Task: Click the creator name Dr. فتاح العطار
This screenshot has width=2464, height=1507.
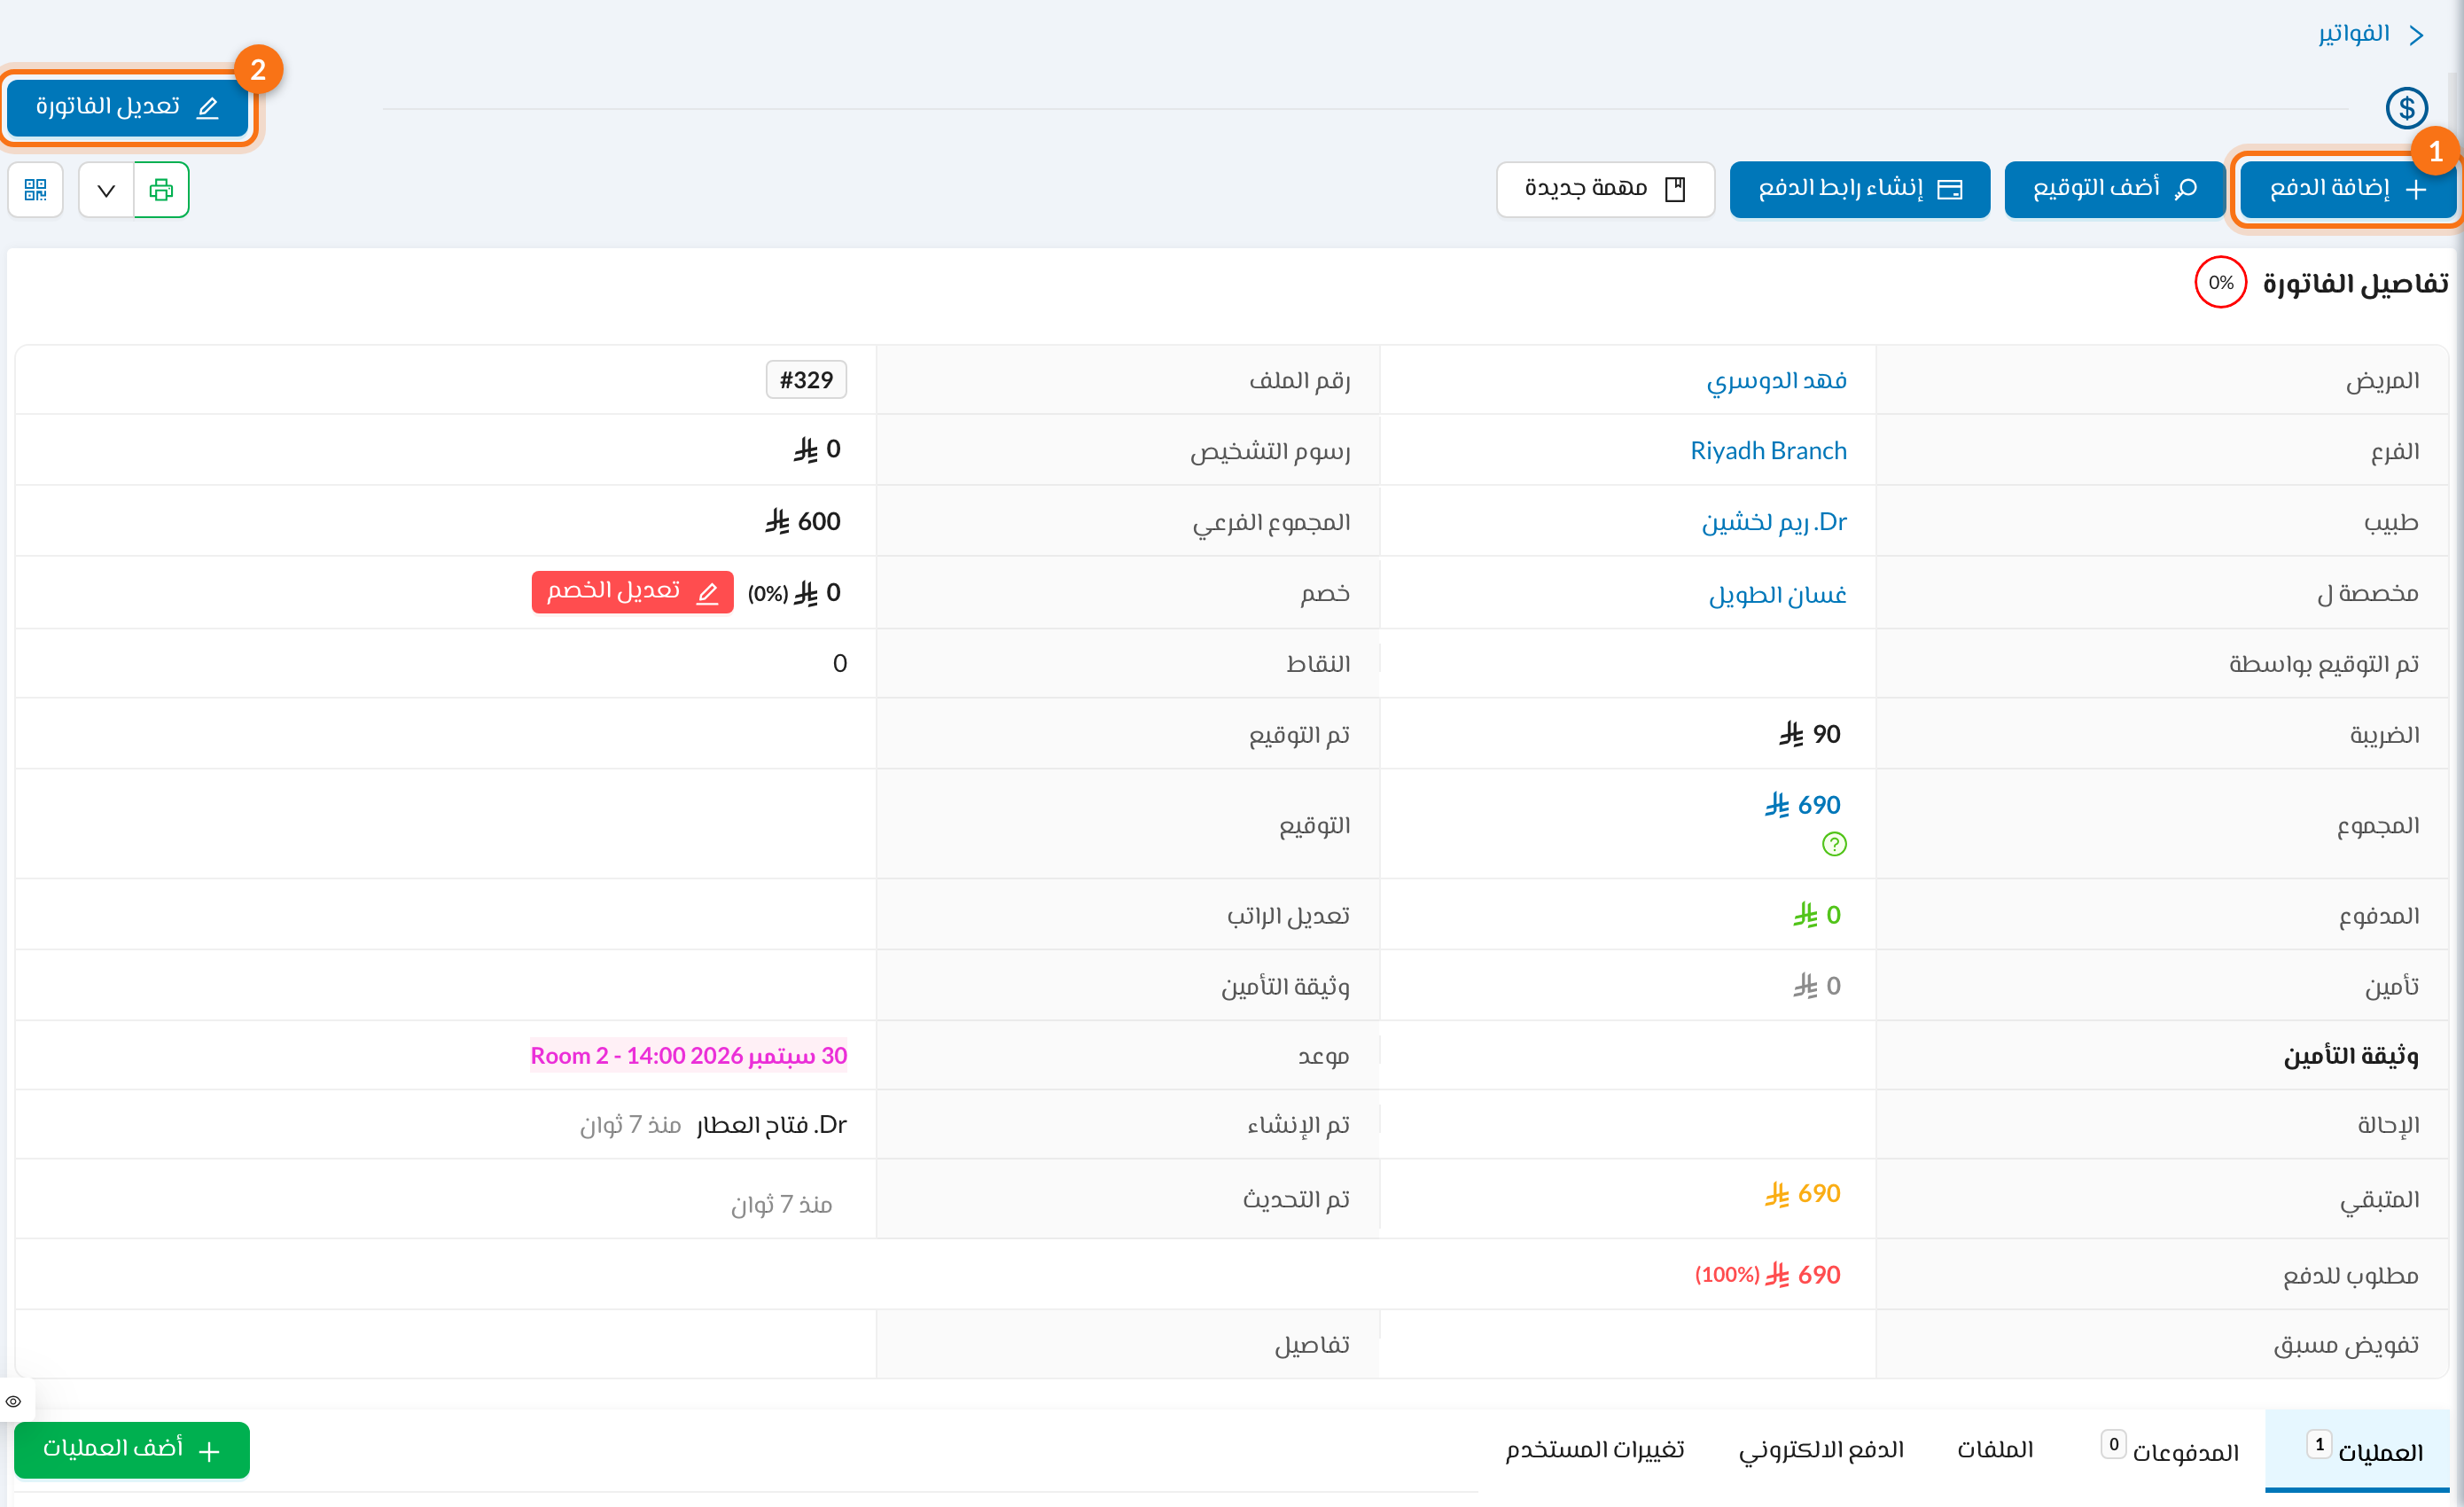Action: tap(771, 1125)
